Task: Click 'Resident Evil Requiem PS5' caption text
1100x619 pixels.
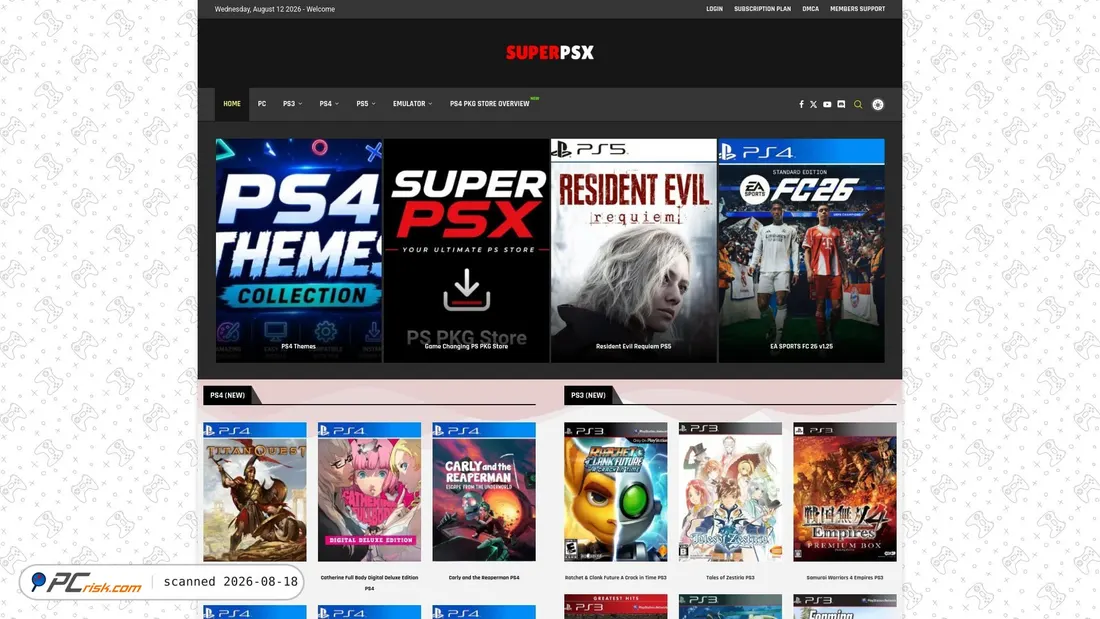Action: pyautogui.click(x=633, y=346)
